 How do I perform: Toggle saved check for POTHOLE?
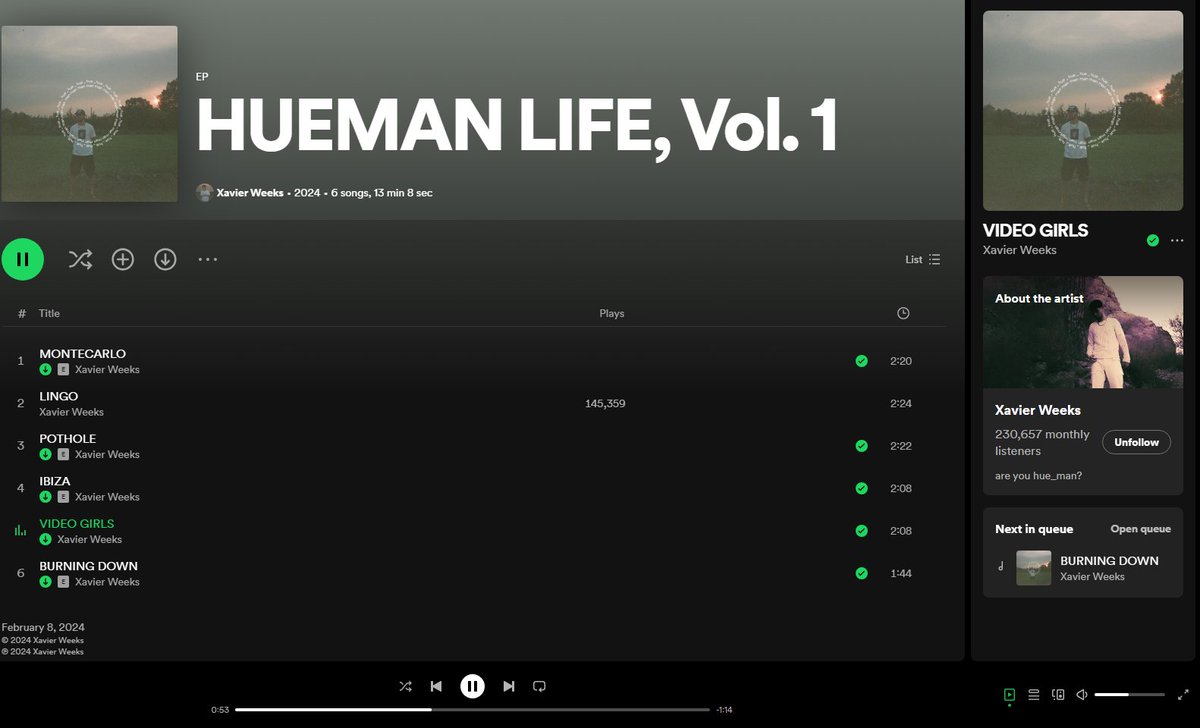[x=861, y=446]
